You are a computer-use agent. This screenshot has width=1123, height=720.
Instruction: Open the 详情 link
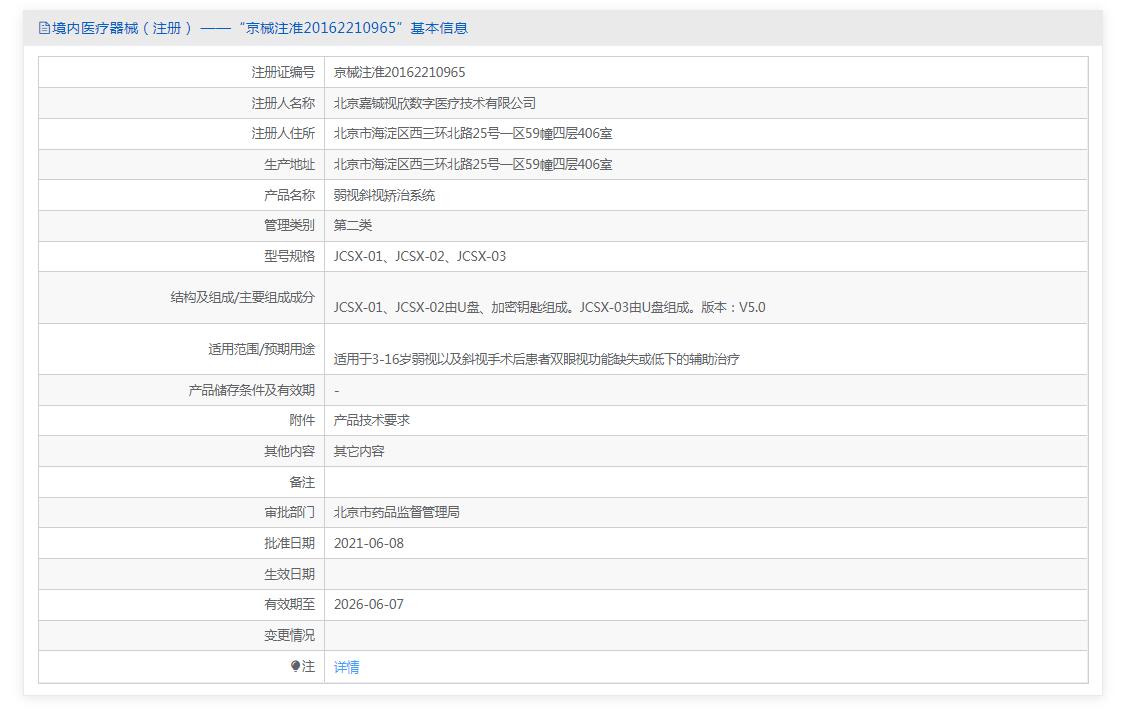(347, 667)
